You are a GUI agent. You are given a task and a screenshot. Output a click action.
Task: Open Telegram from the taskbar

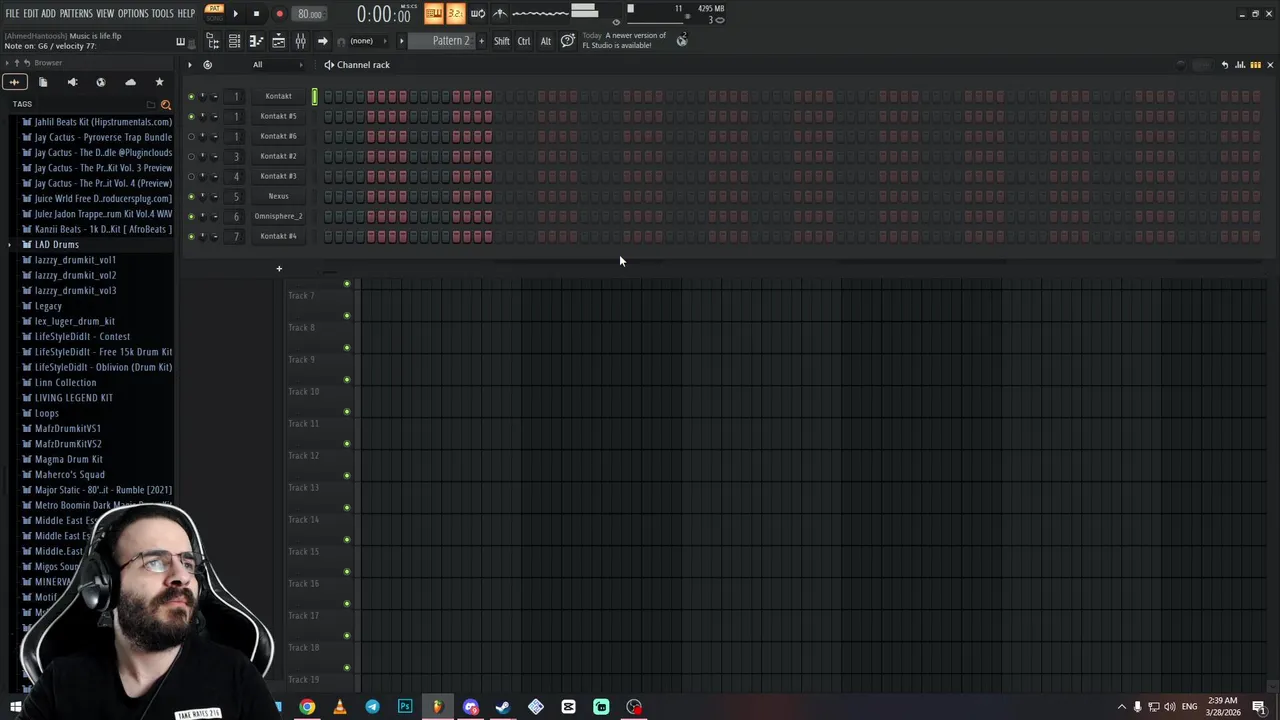point(372,707)
